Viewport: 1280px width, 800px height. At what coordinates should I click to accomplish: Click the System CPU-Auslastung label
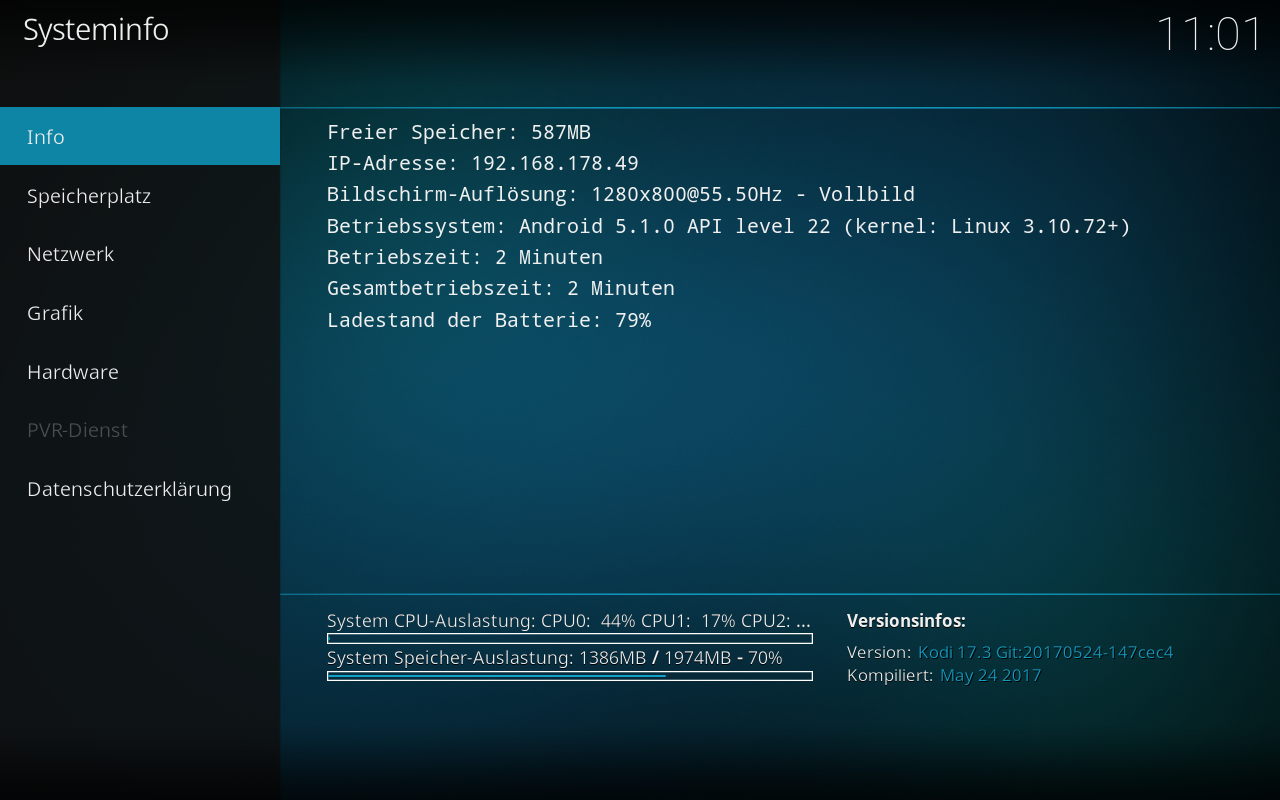(x=569, y=620)
